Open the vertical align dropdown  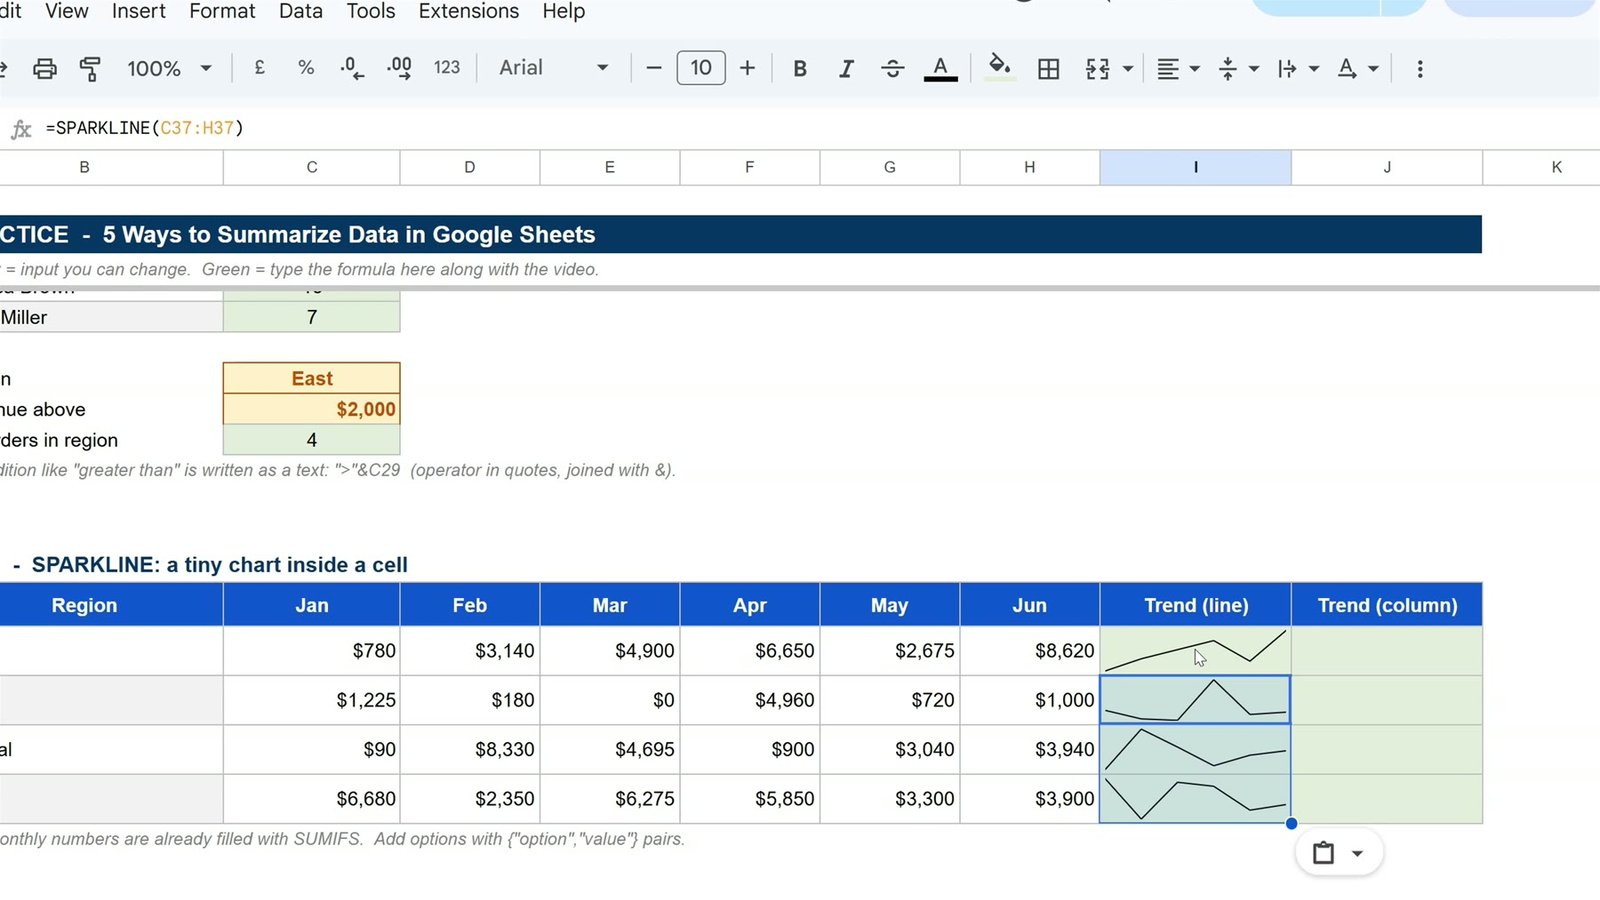tap(1238, 69)
